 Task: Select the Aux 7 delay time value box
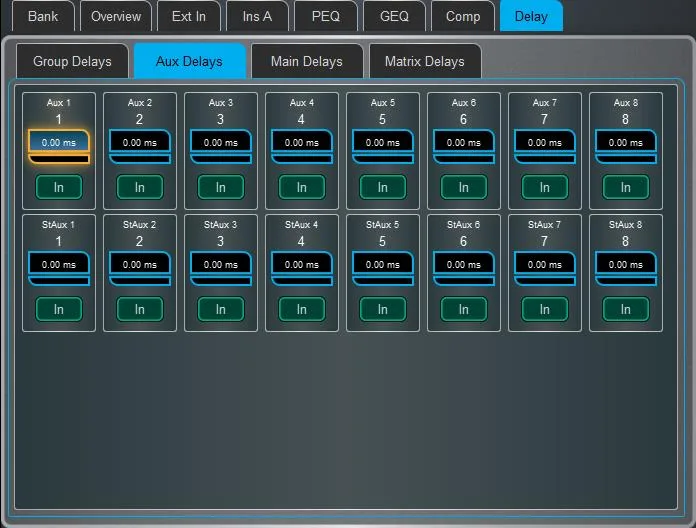pyautogui.click(x=545, y=142)
